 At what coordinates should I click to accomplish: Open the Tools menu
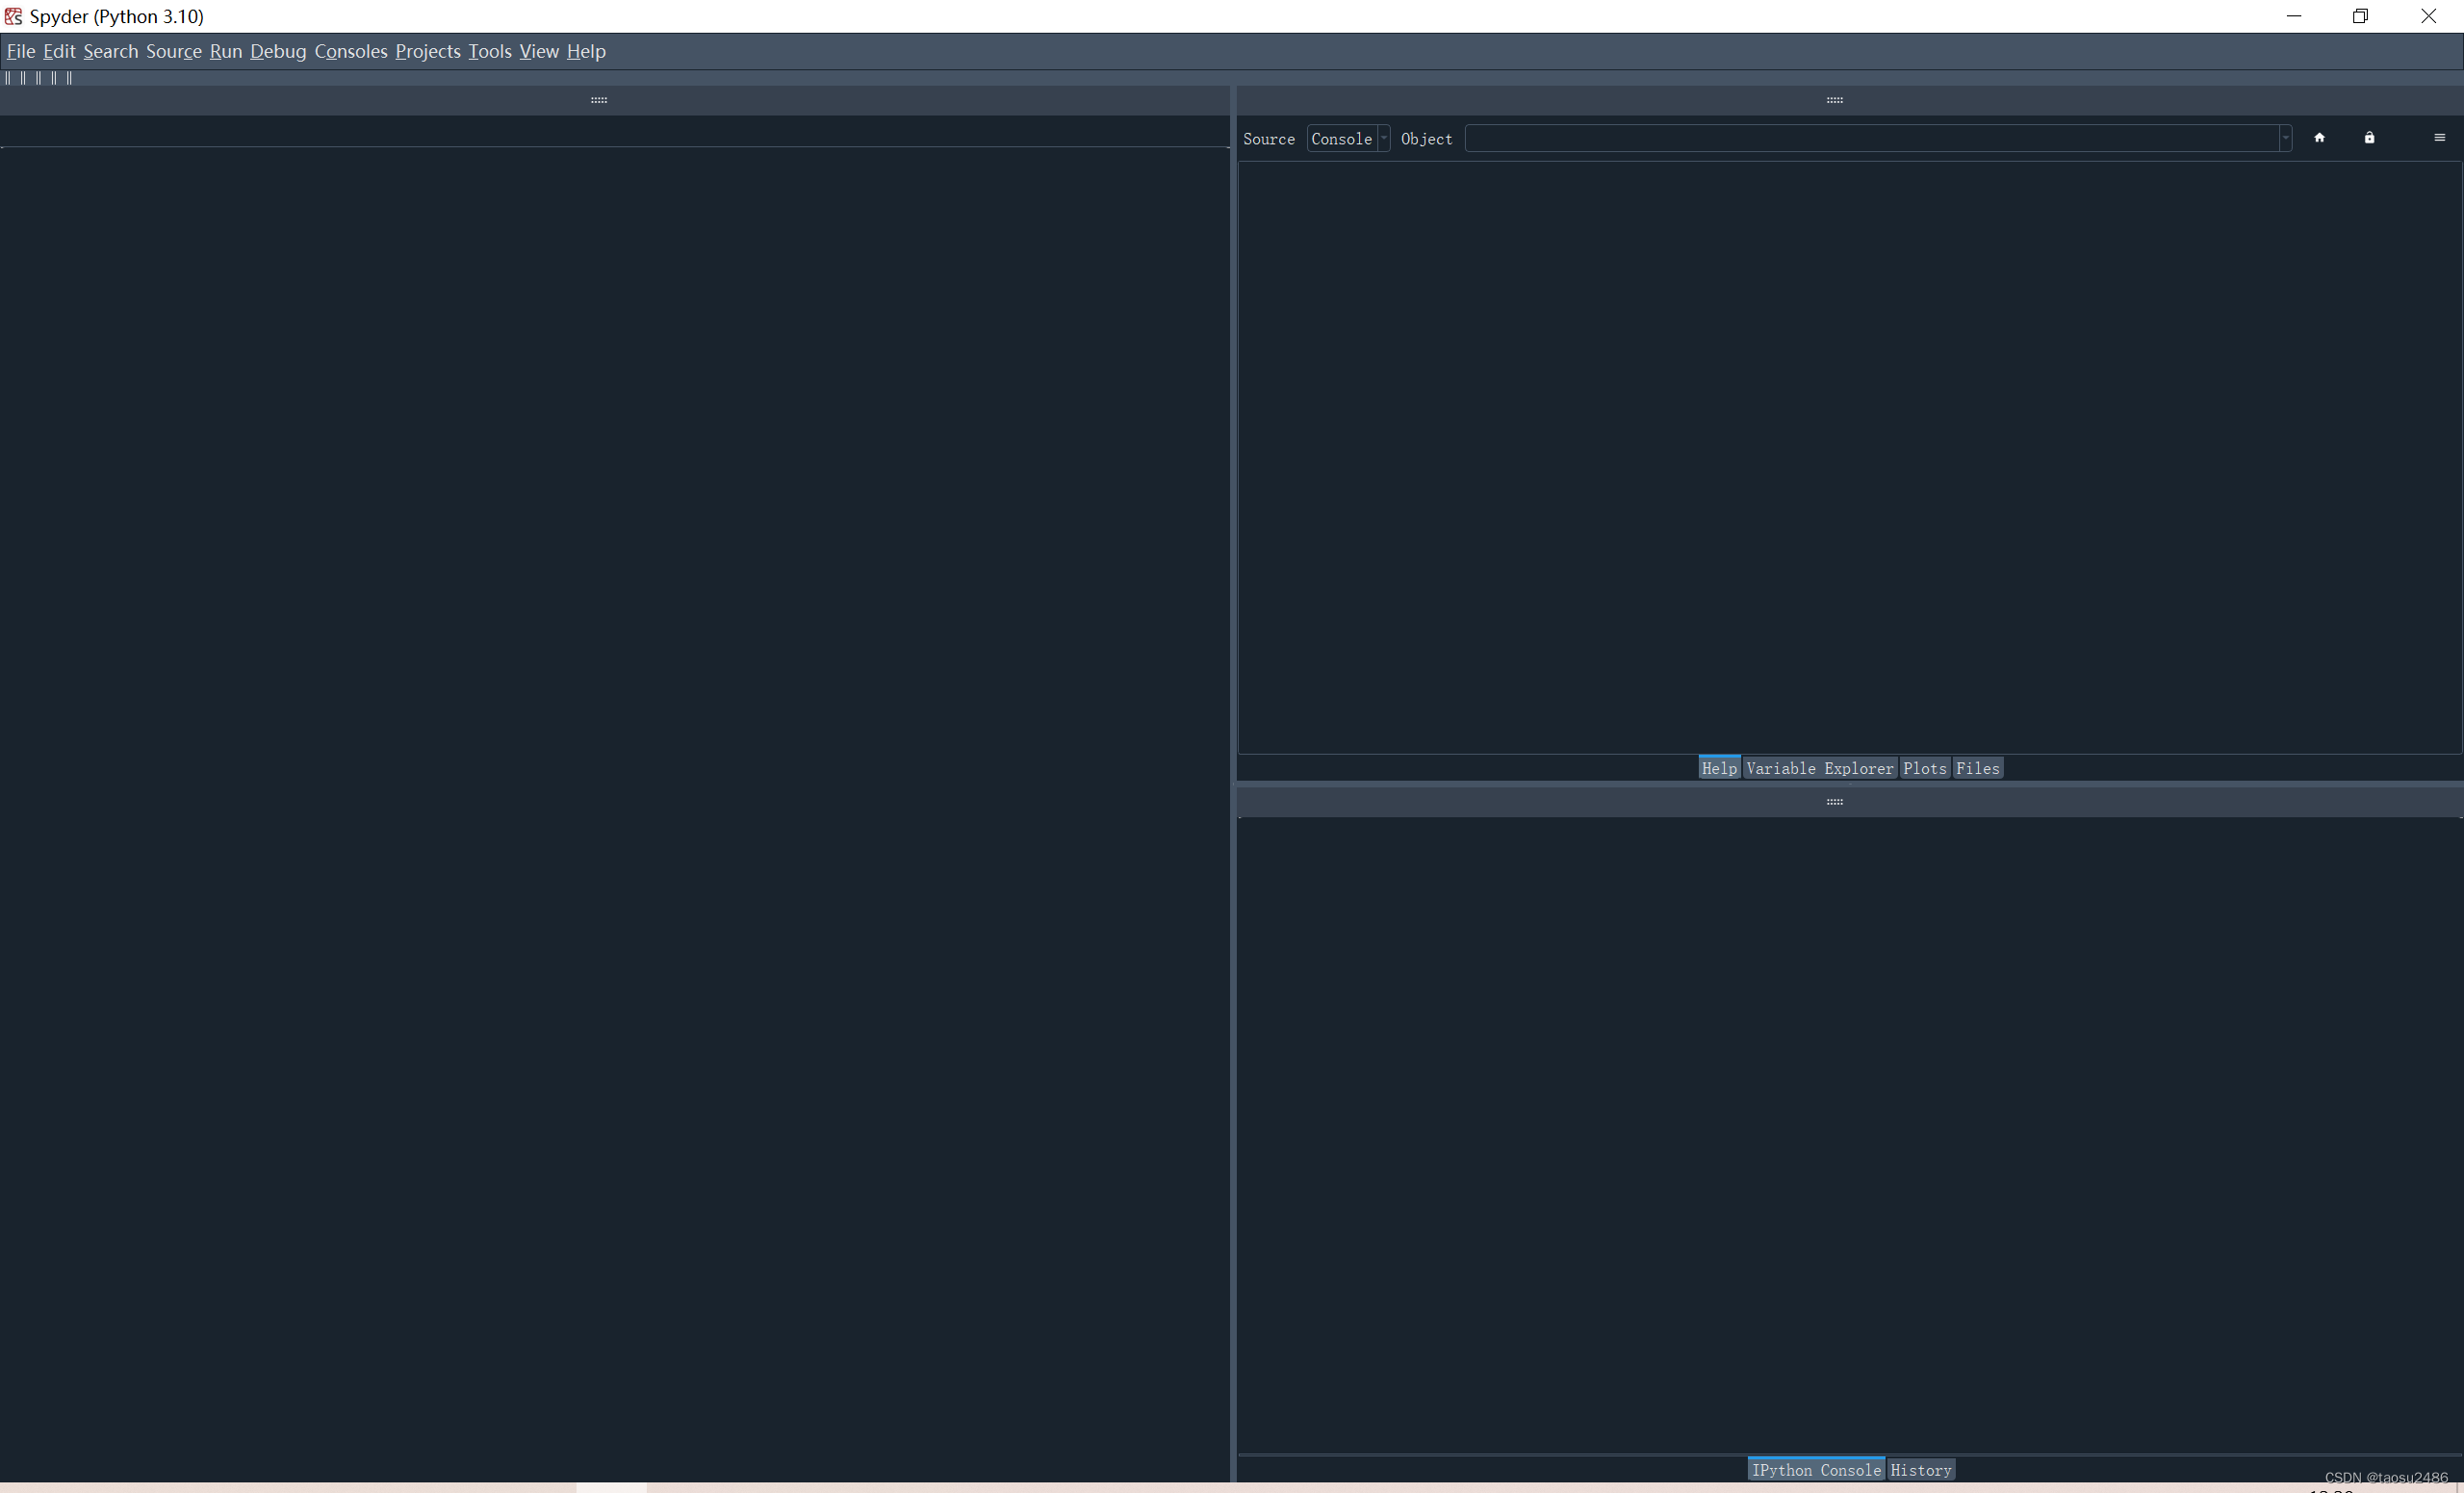[489, 51]
